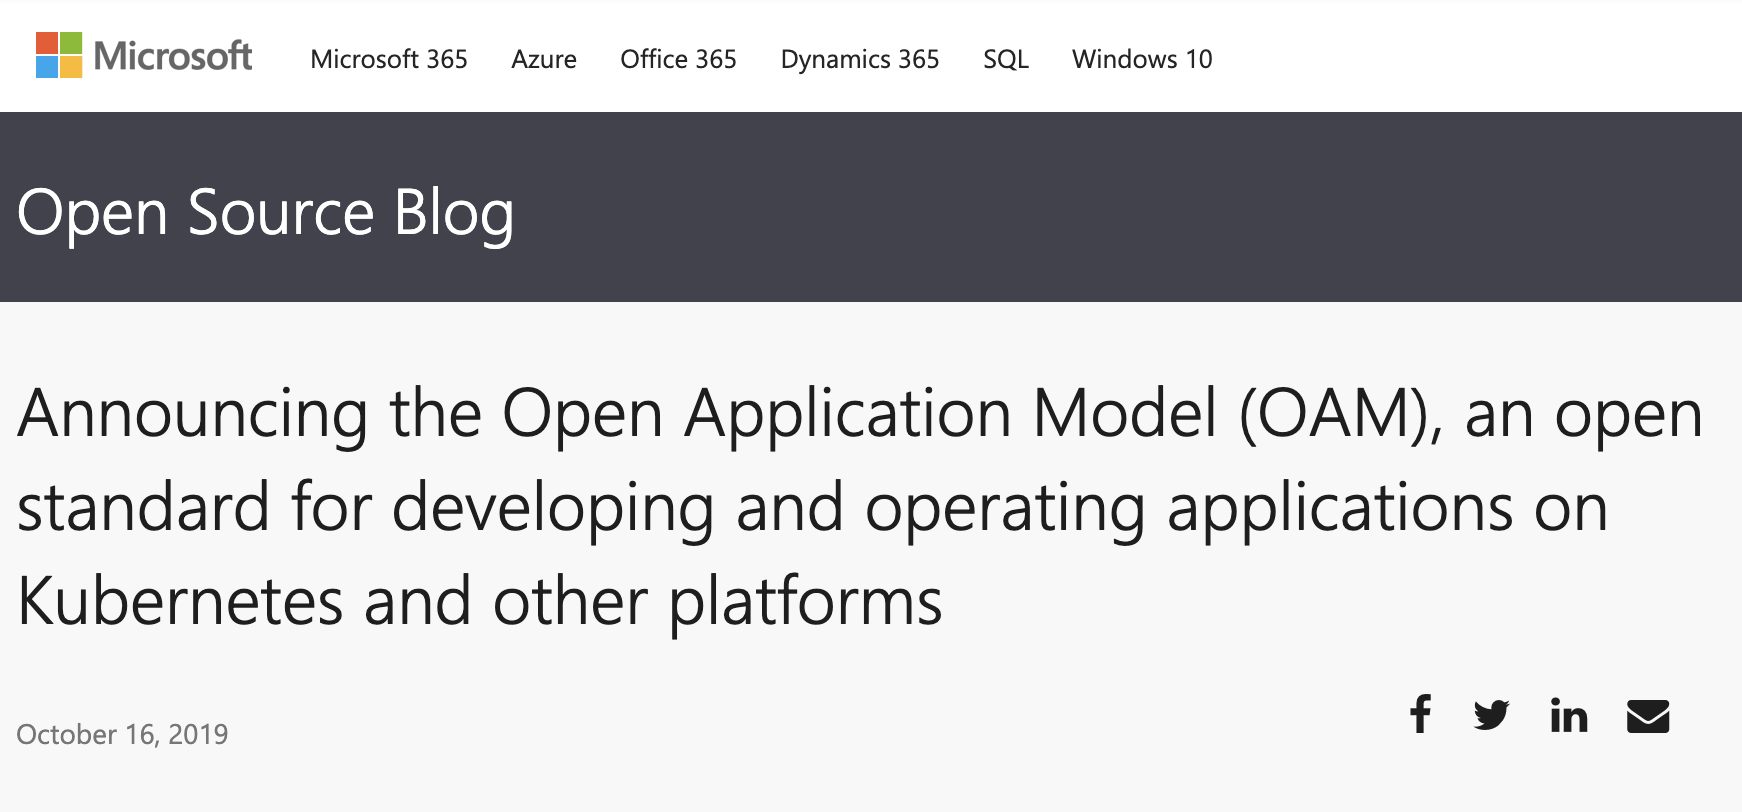Click the word Kubernetes in the headline
1742x812 pixels.
tap(181, 601)
